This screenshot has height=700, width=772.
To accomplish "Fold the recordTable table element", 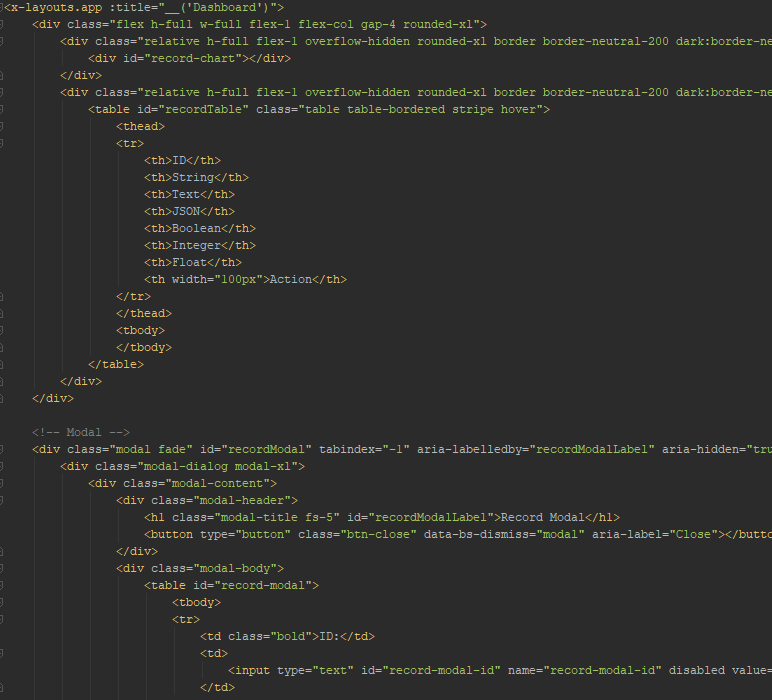I will pos(3,109).
